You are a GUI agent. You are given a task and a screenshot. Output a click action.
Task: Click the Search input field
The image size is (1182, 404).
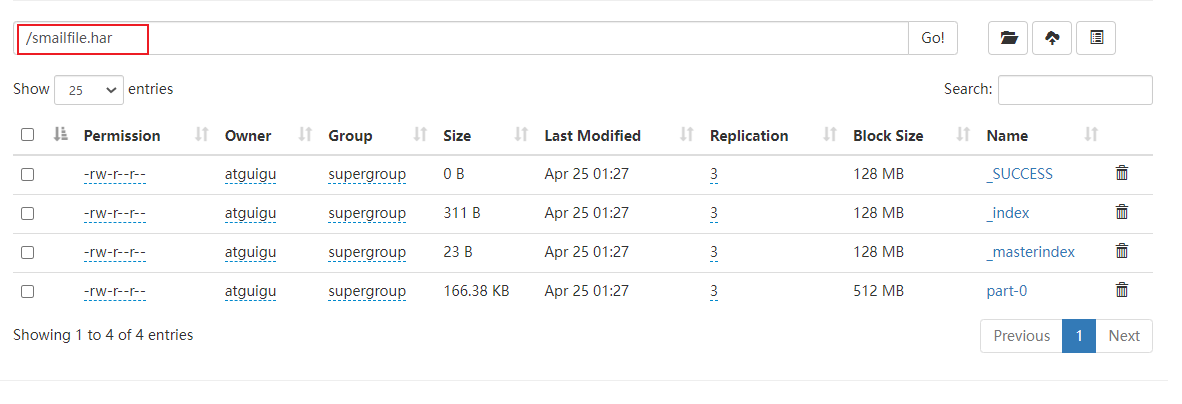[x=1075, y=90]
